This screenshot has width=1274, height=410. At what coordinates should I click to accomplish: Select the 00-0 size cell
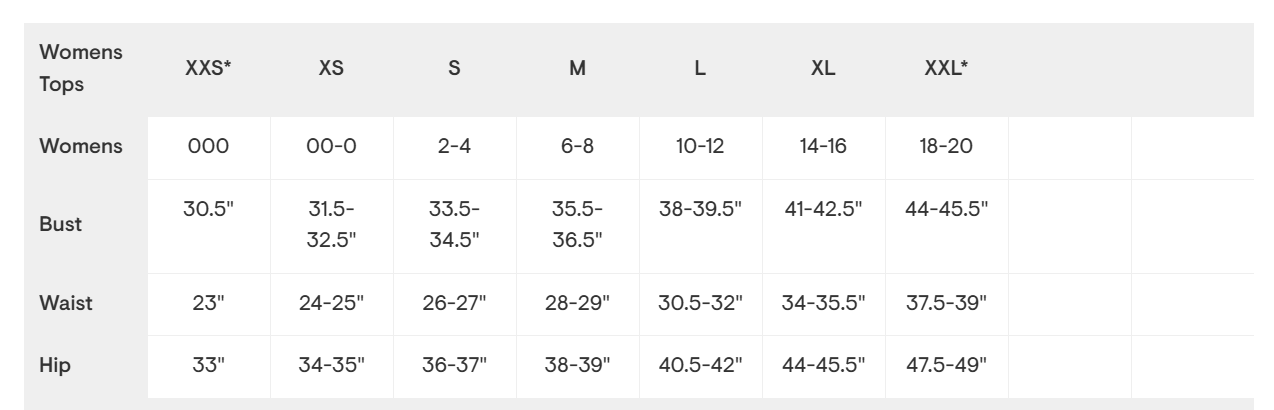tap(332, 146)
